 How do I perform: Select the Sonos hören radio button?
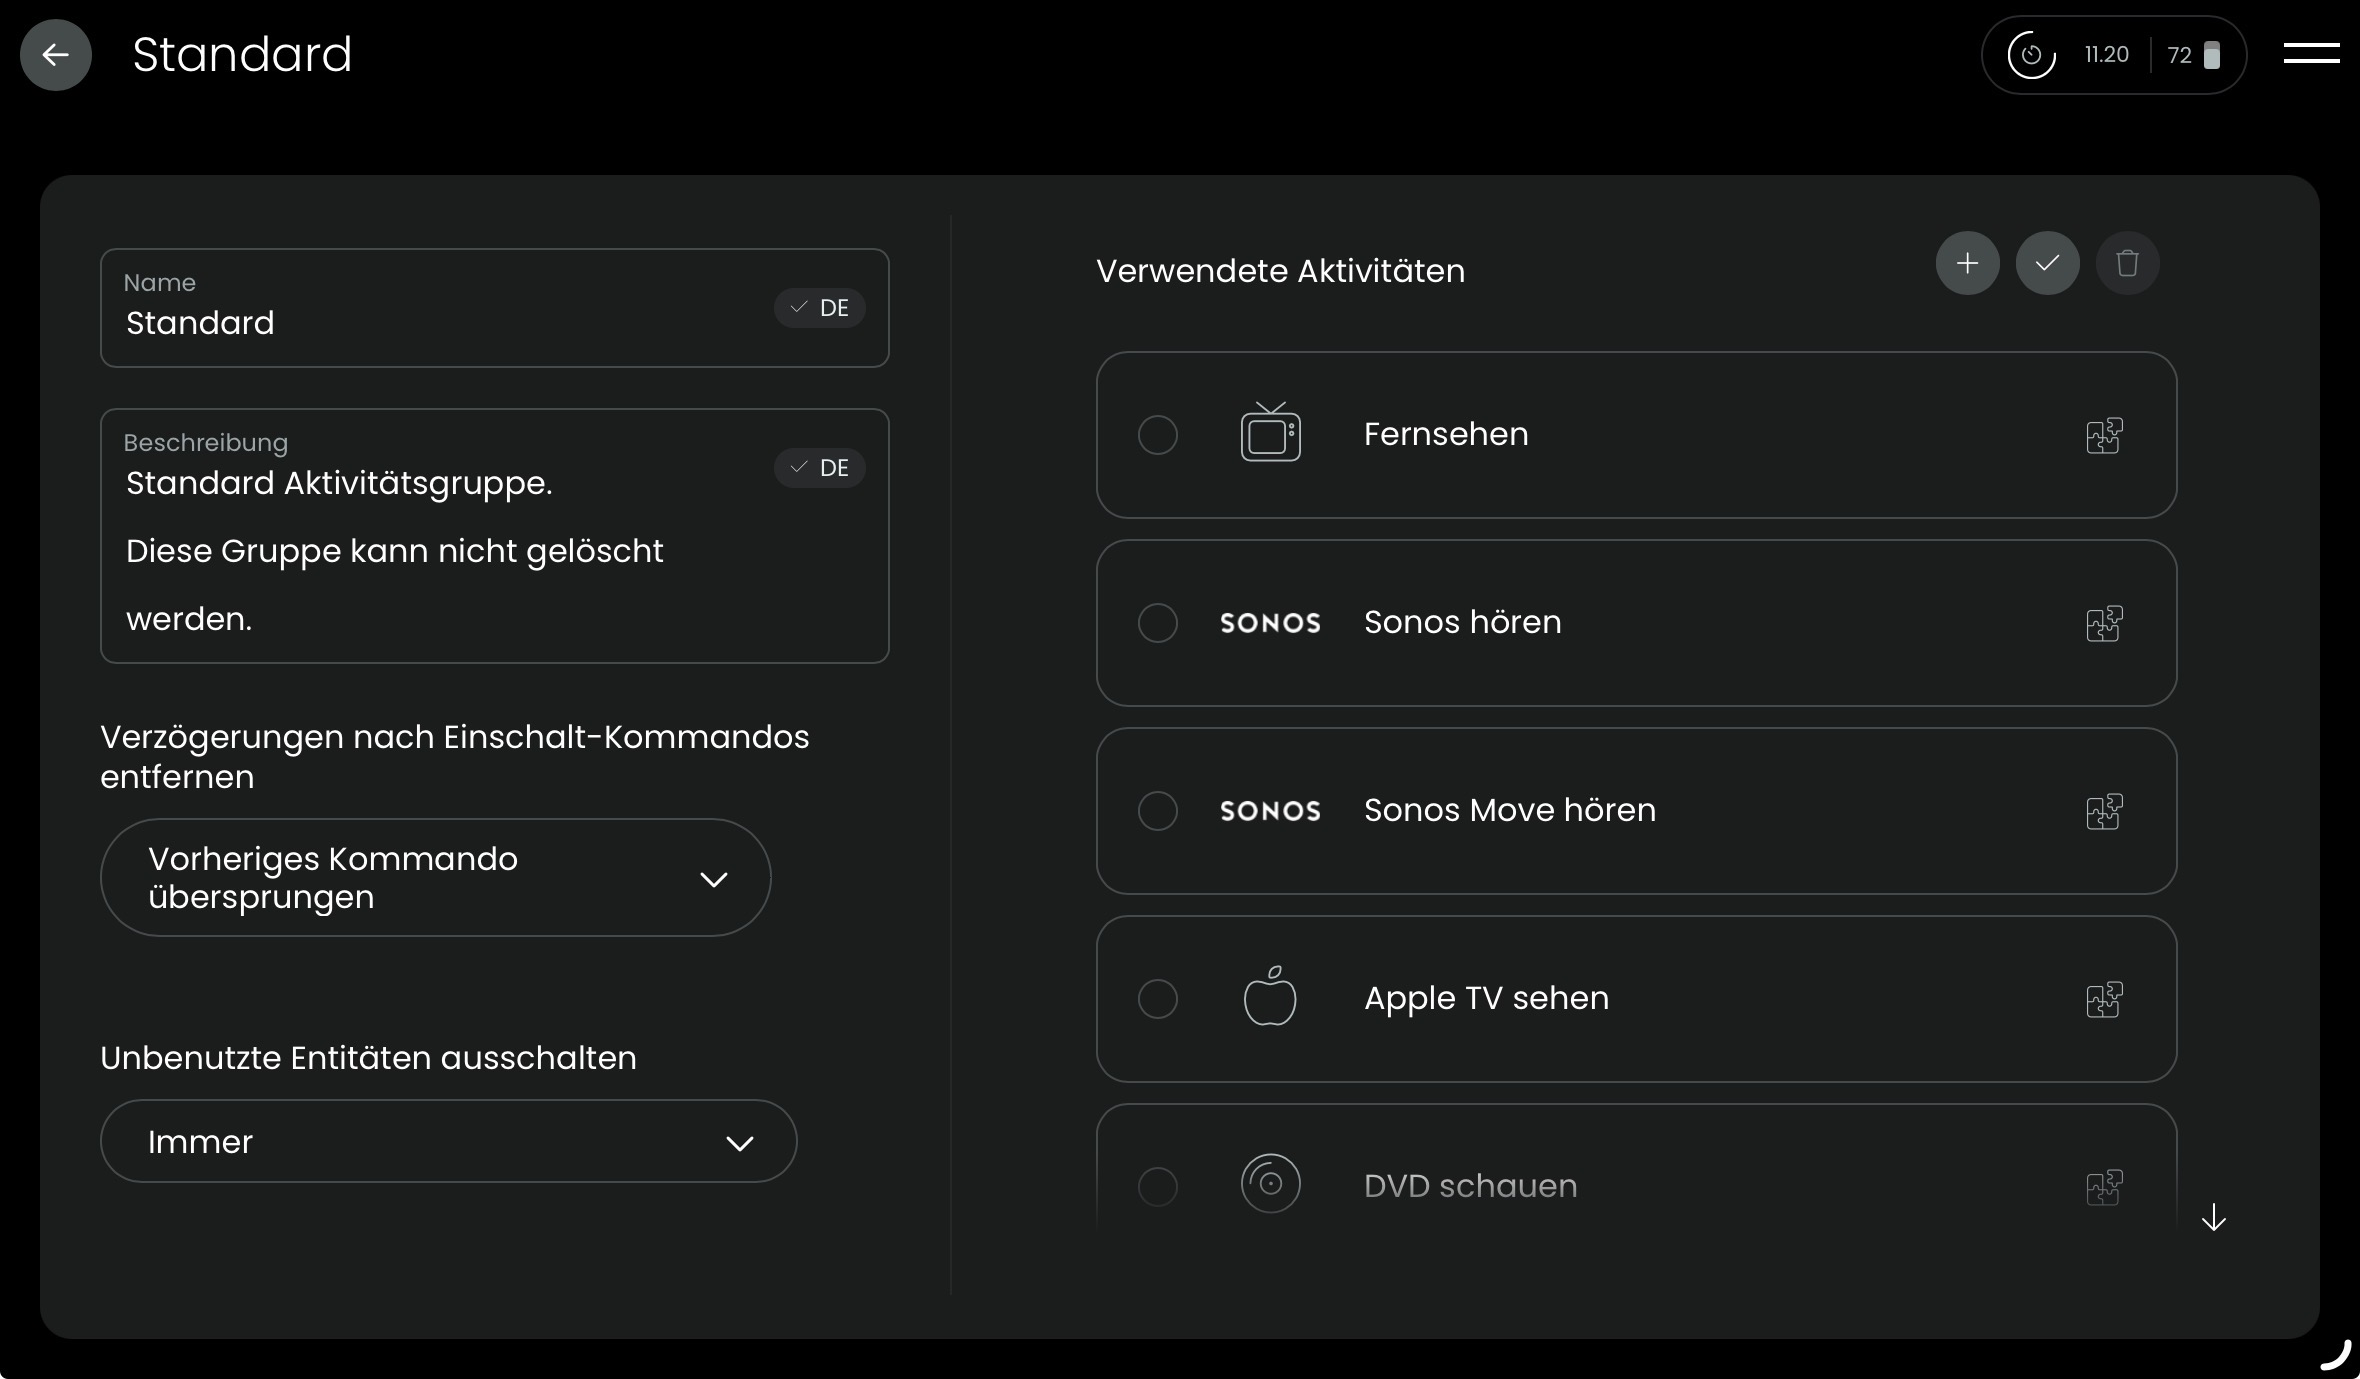(1157, 623)
